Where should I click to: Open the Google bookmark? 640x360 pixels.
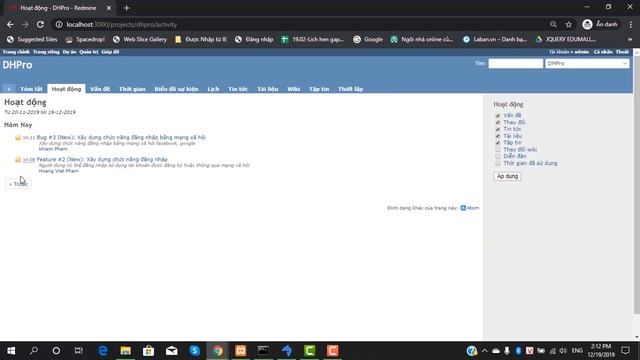click(368, 39)
